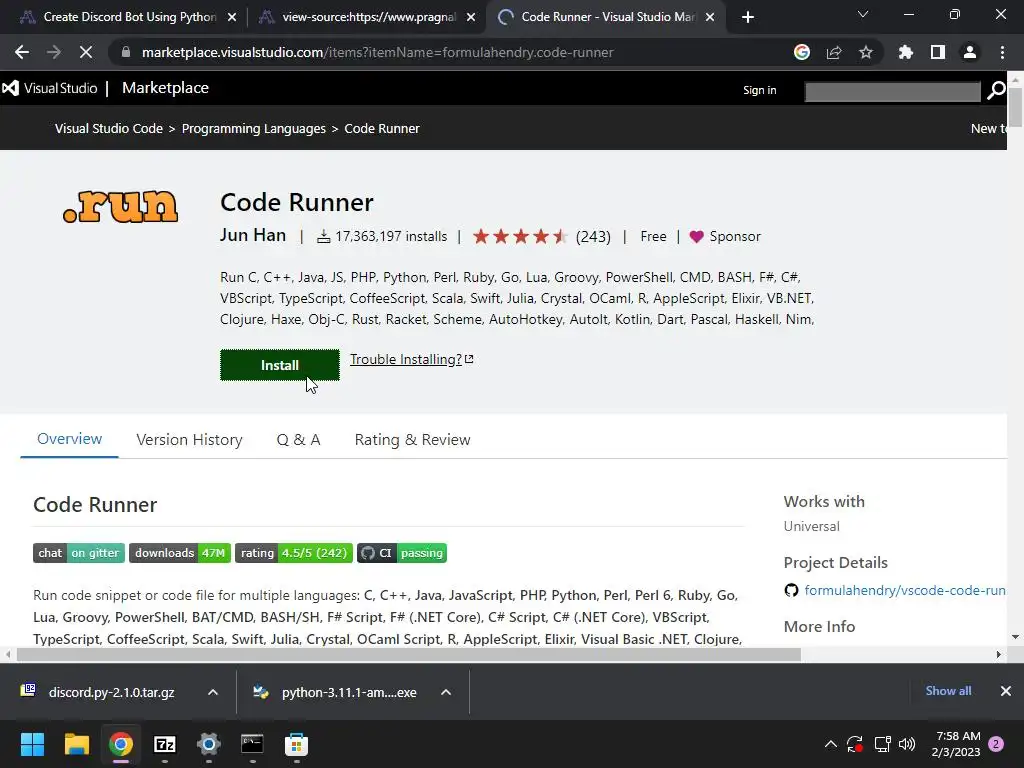1024x768 pixels.
Task: Click Visual Studio Code breadcrumb
Action: tap(108, 129)
